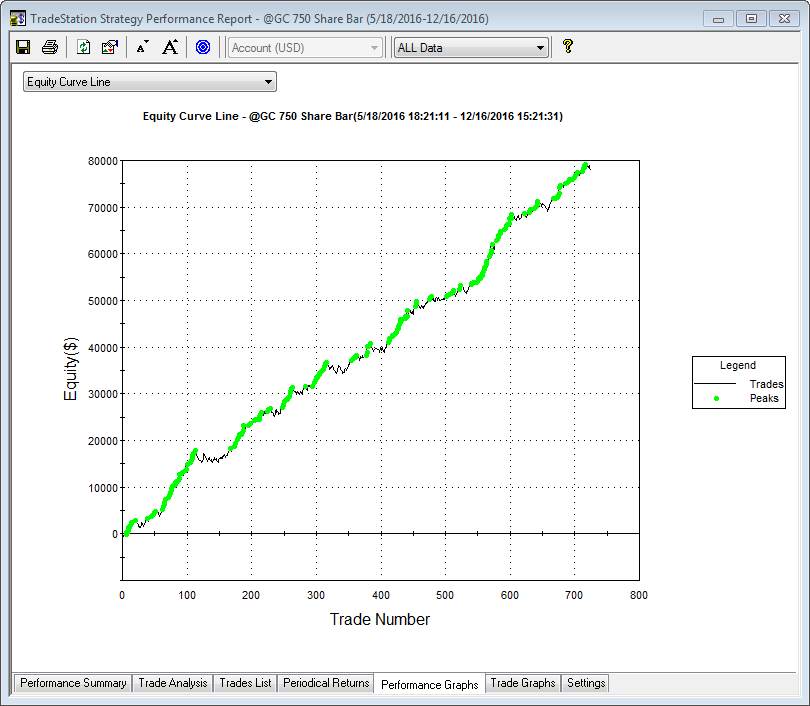This screenshot has width=810, height=706.
Task: Show the Trade Graphs tab
Action: tap(522, 683)
